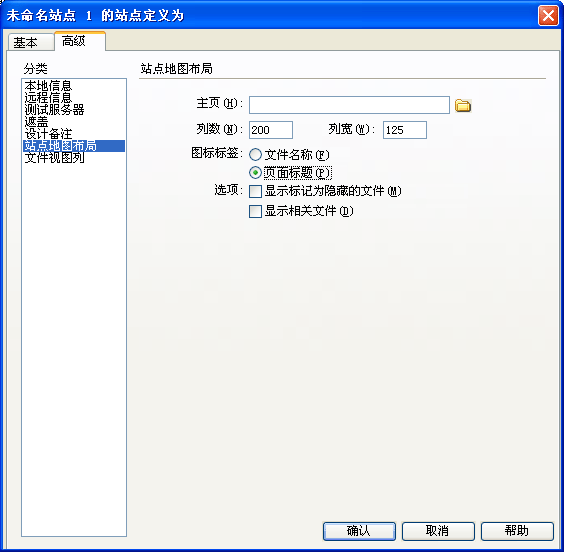
Task: Check the 显示相关文件 option
Action: (255, 211)
